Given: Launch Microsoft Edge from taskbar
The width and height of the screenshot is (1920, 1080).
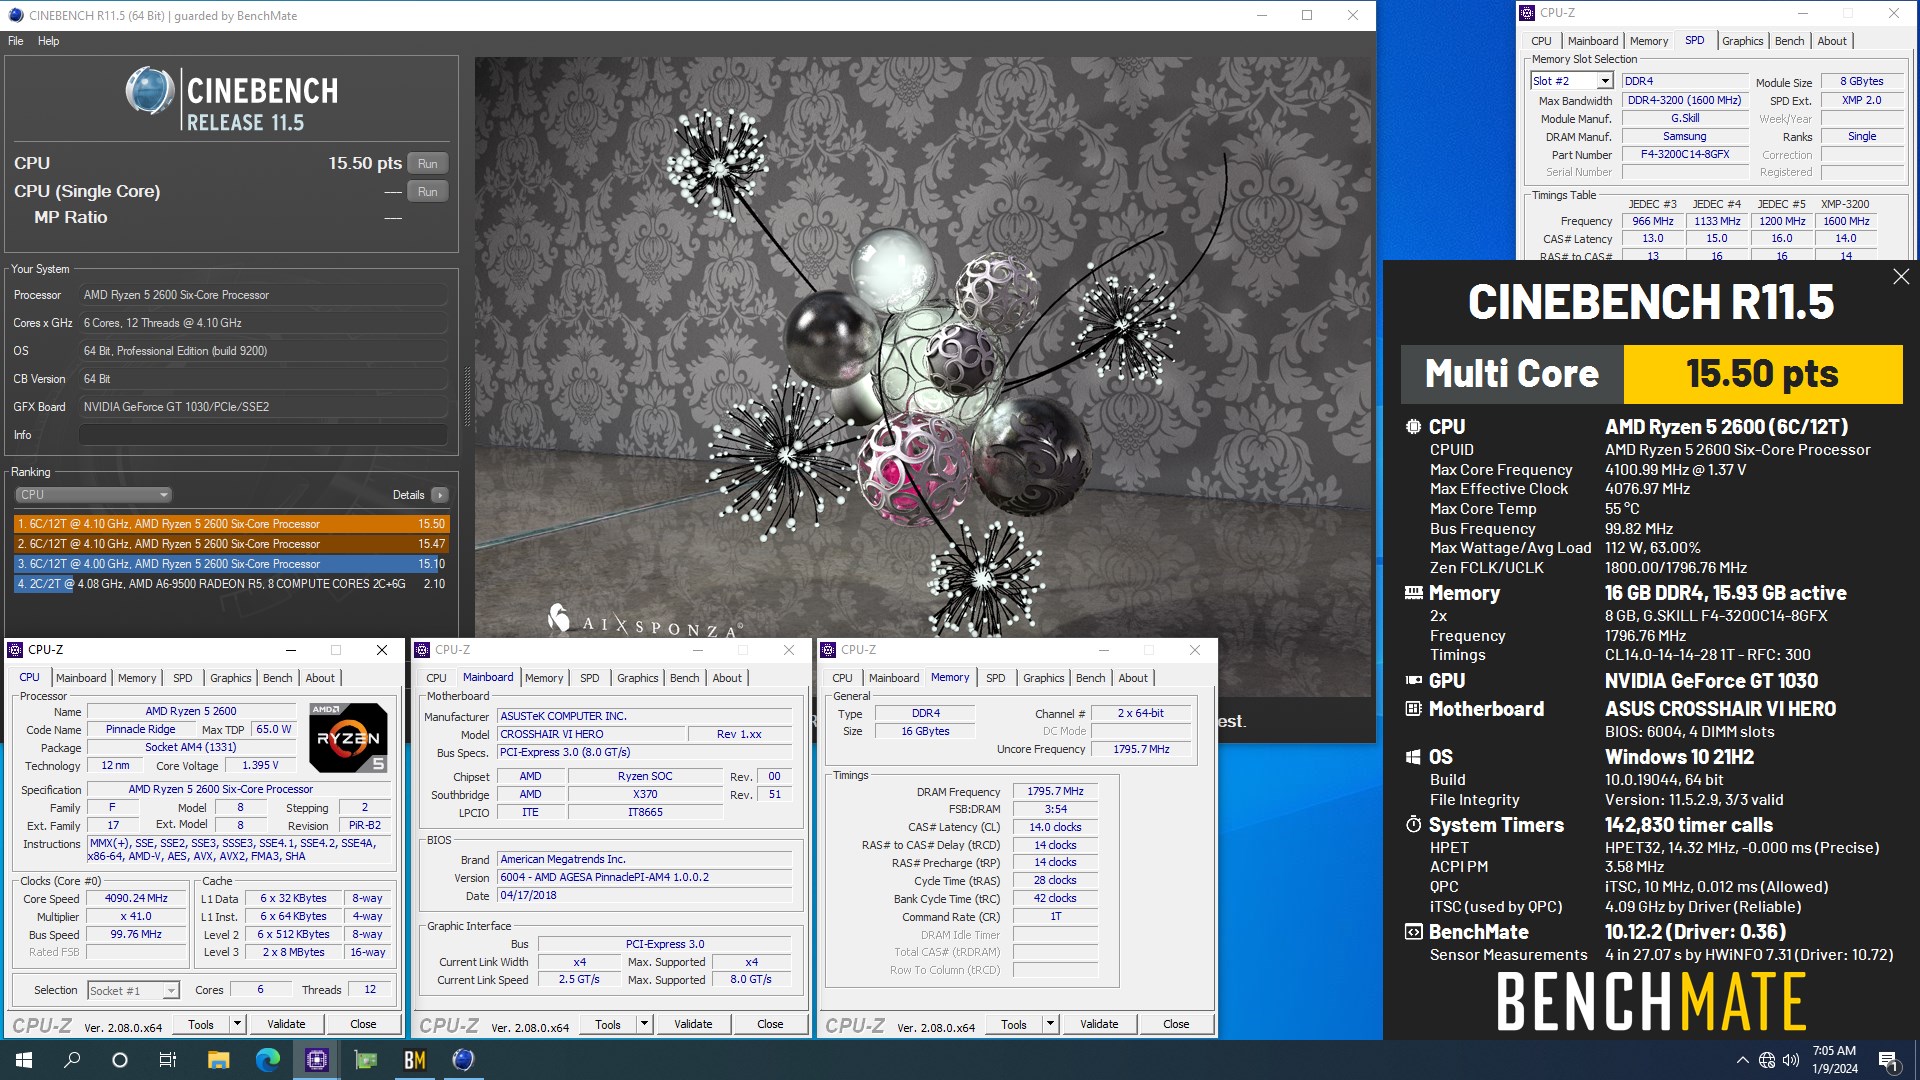Looking at the screenshot, I should click(267, 1060).
